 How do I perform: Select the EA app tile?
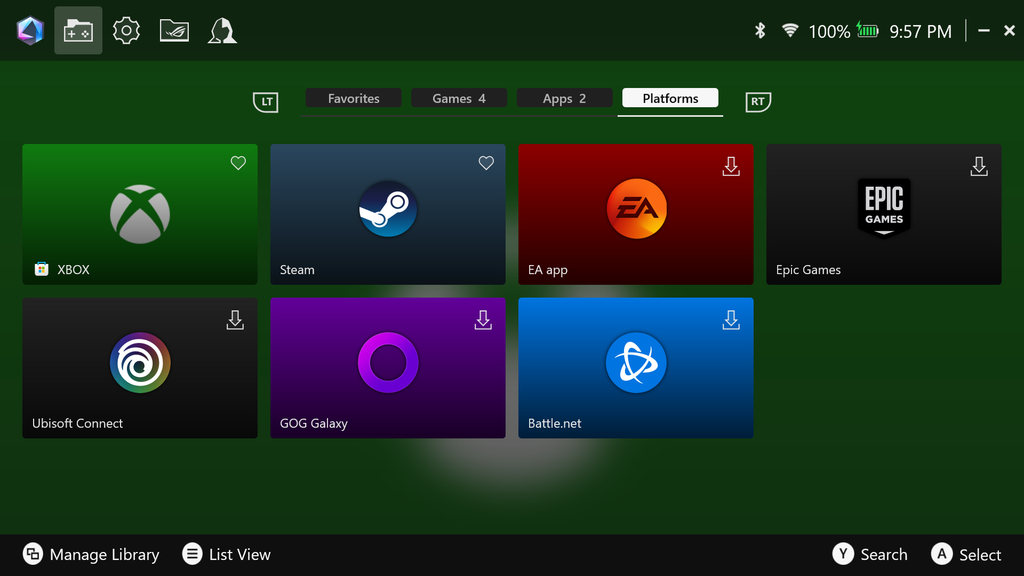click(x=635, y=214)
